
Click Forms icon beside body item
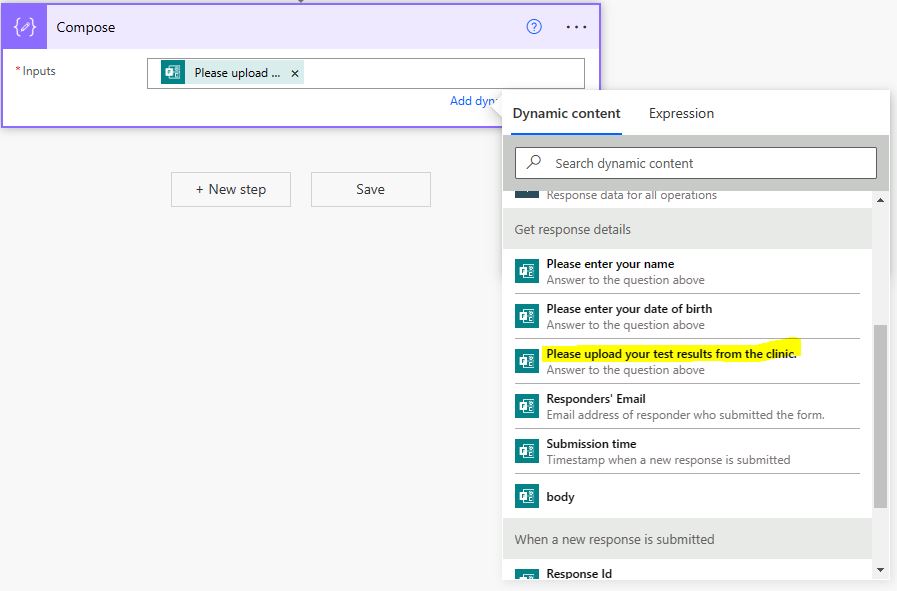pos(527,496)
